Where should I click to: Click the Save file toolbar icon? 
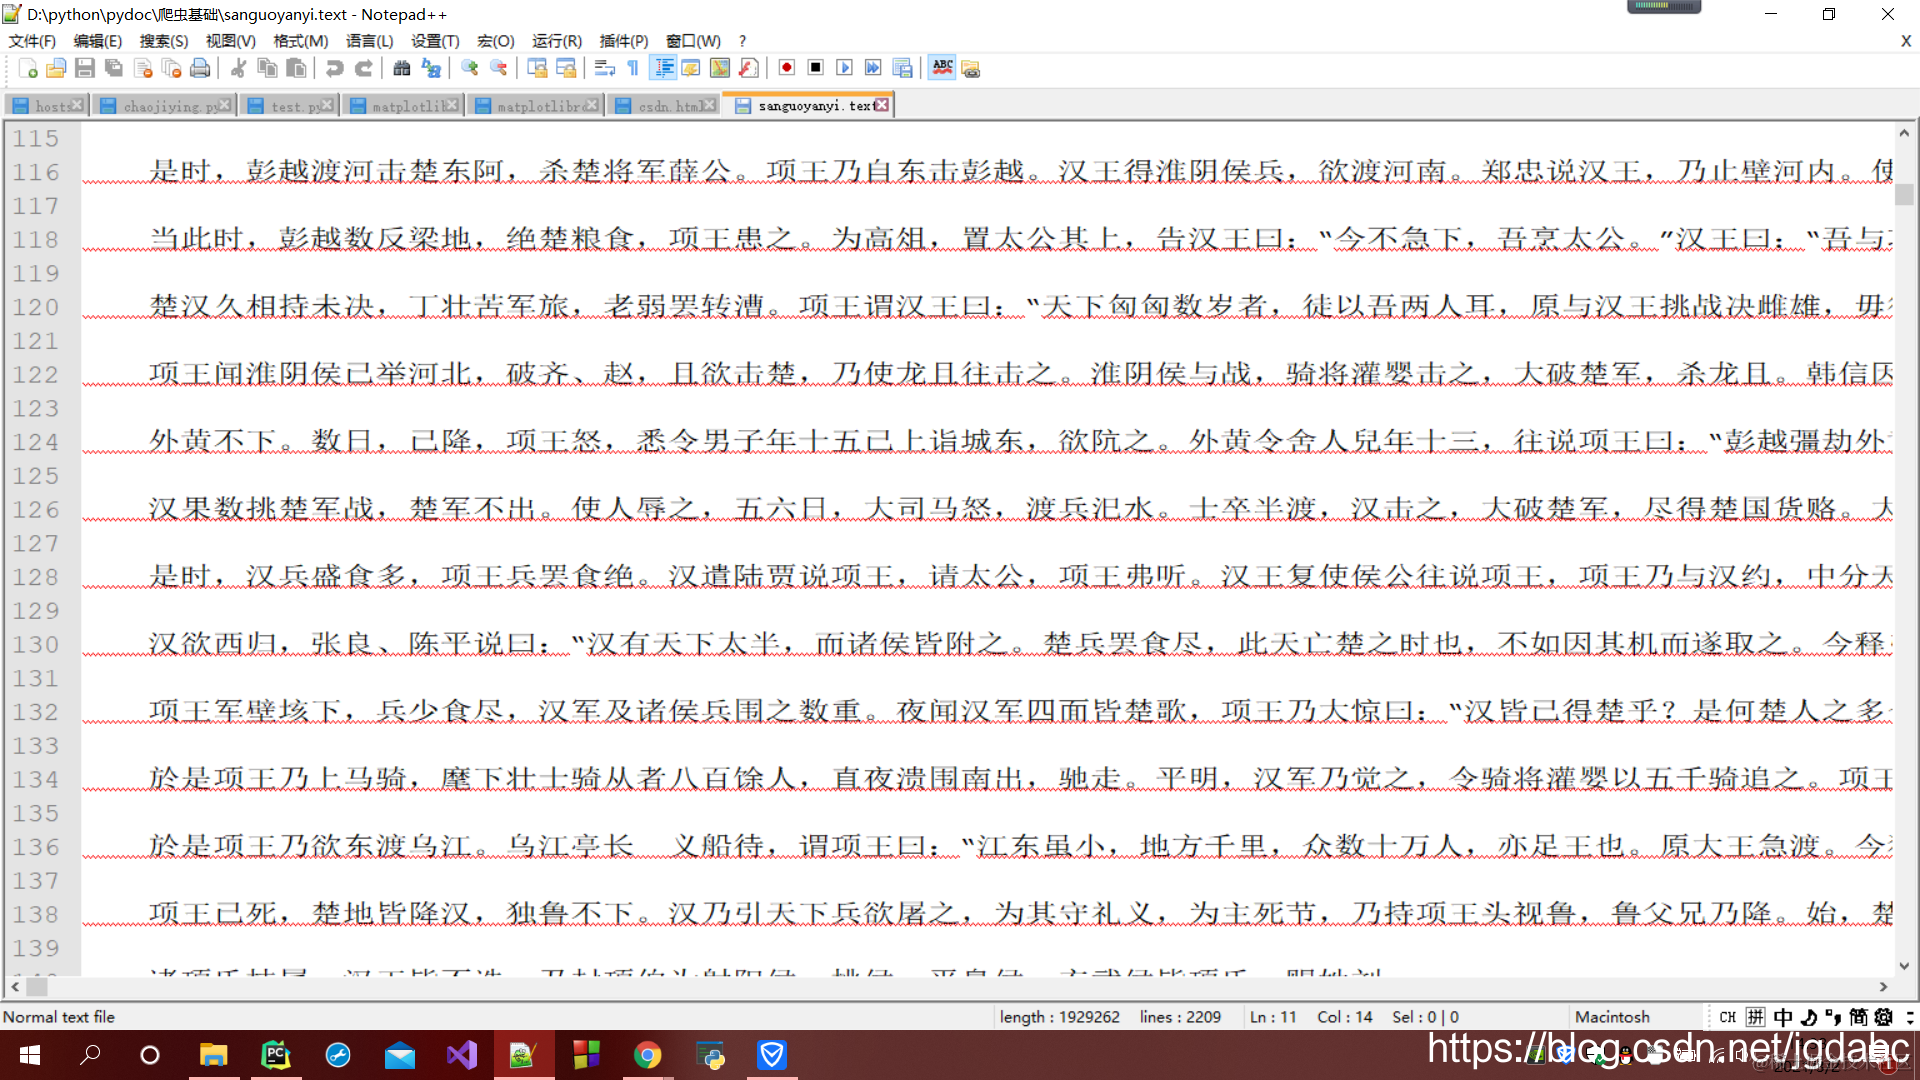[85, 68]
